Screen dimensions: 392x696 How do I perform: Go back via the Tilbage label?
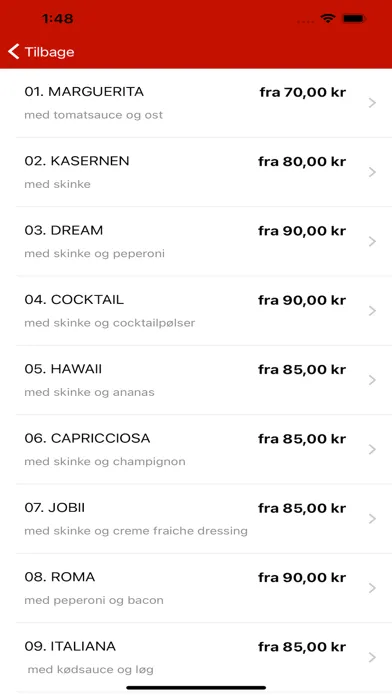click(x=49, y=52)
